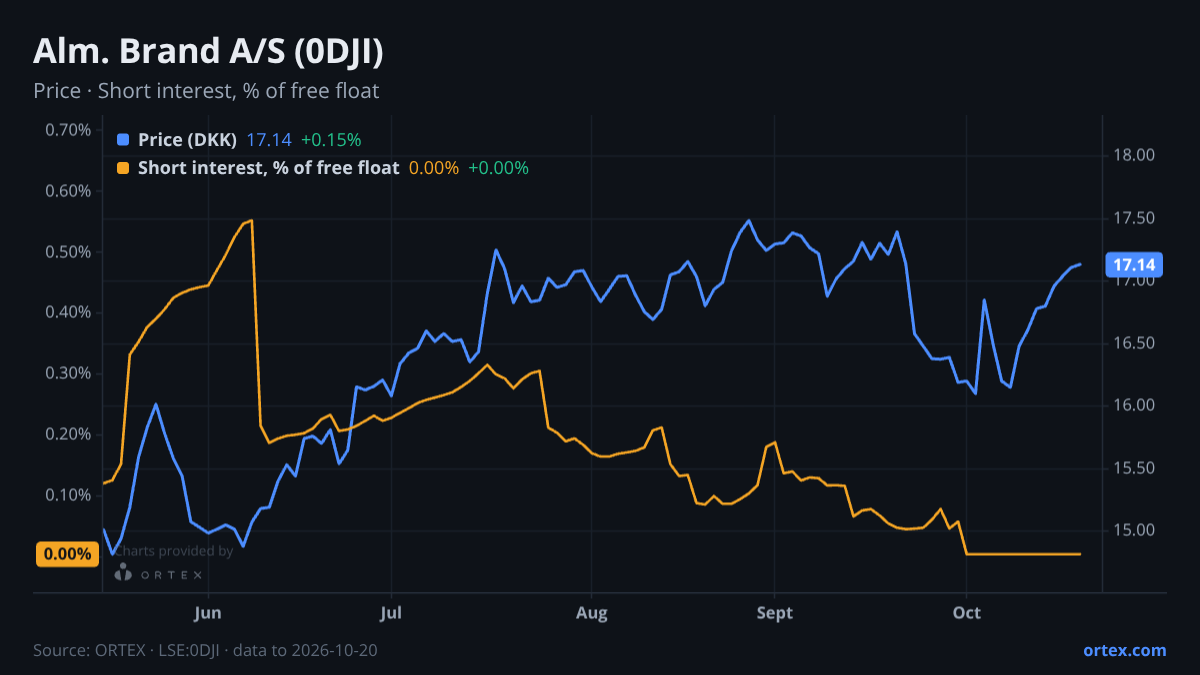Screen dimensions: 1200x675
Task: Click the 0.00% short interest legend value
Action: coord(433,168)
